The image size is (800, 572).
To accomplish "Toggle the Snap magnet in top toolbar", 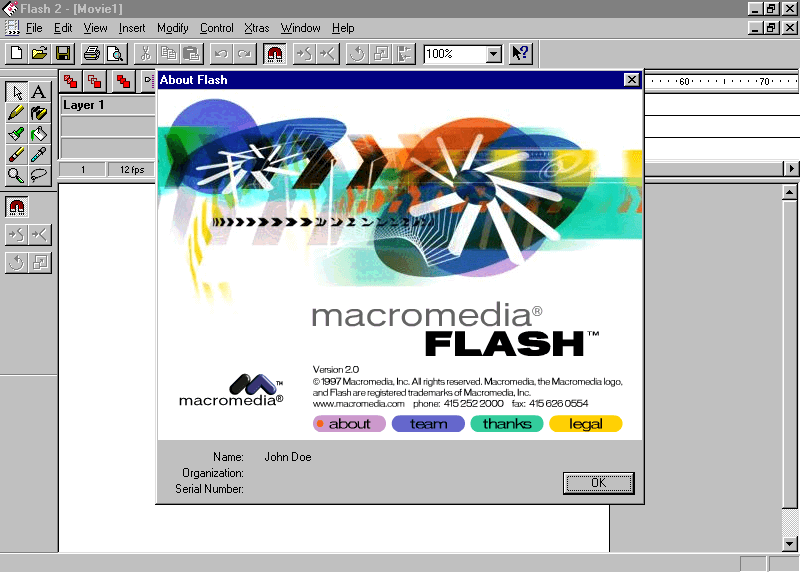I will click(275, 53).
